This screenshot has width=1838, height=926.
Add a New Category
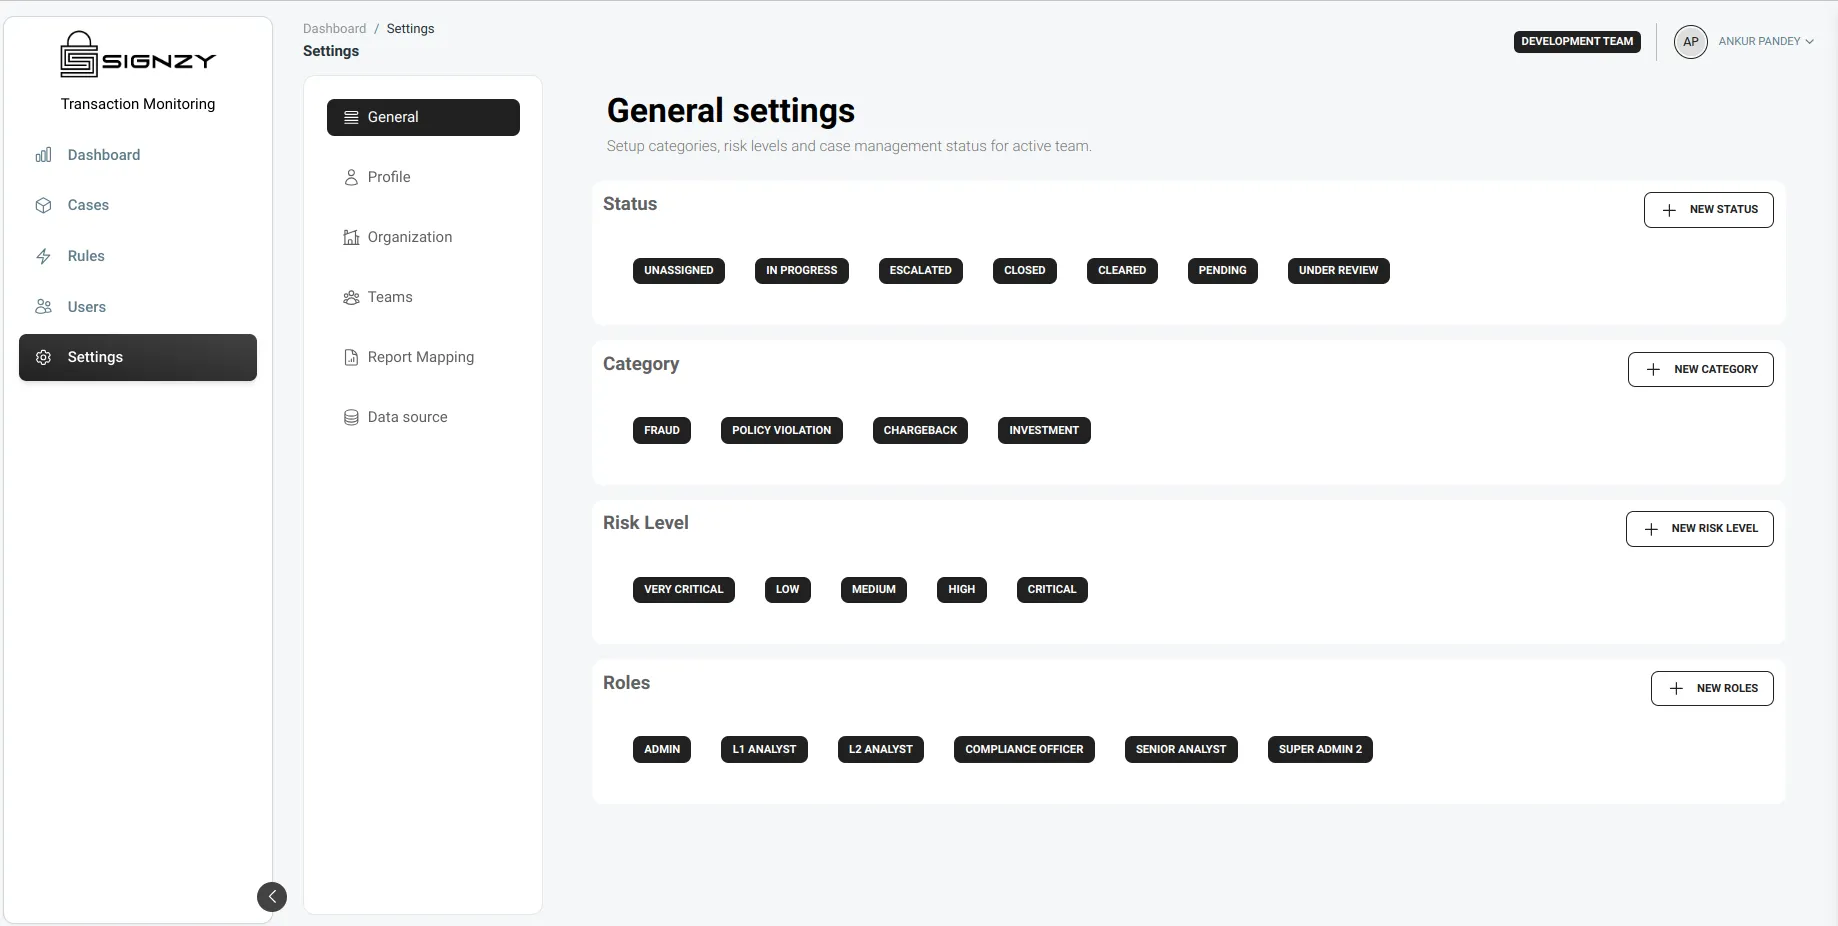(1701, 369)
